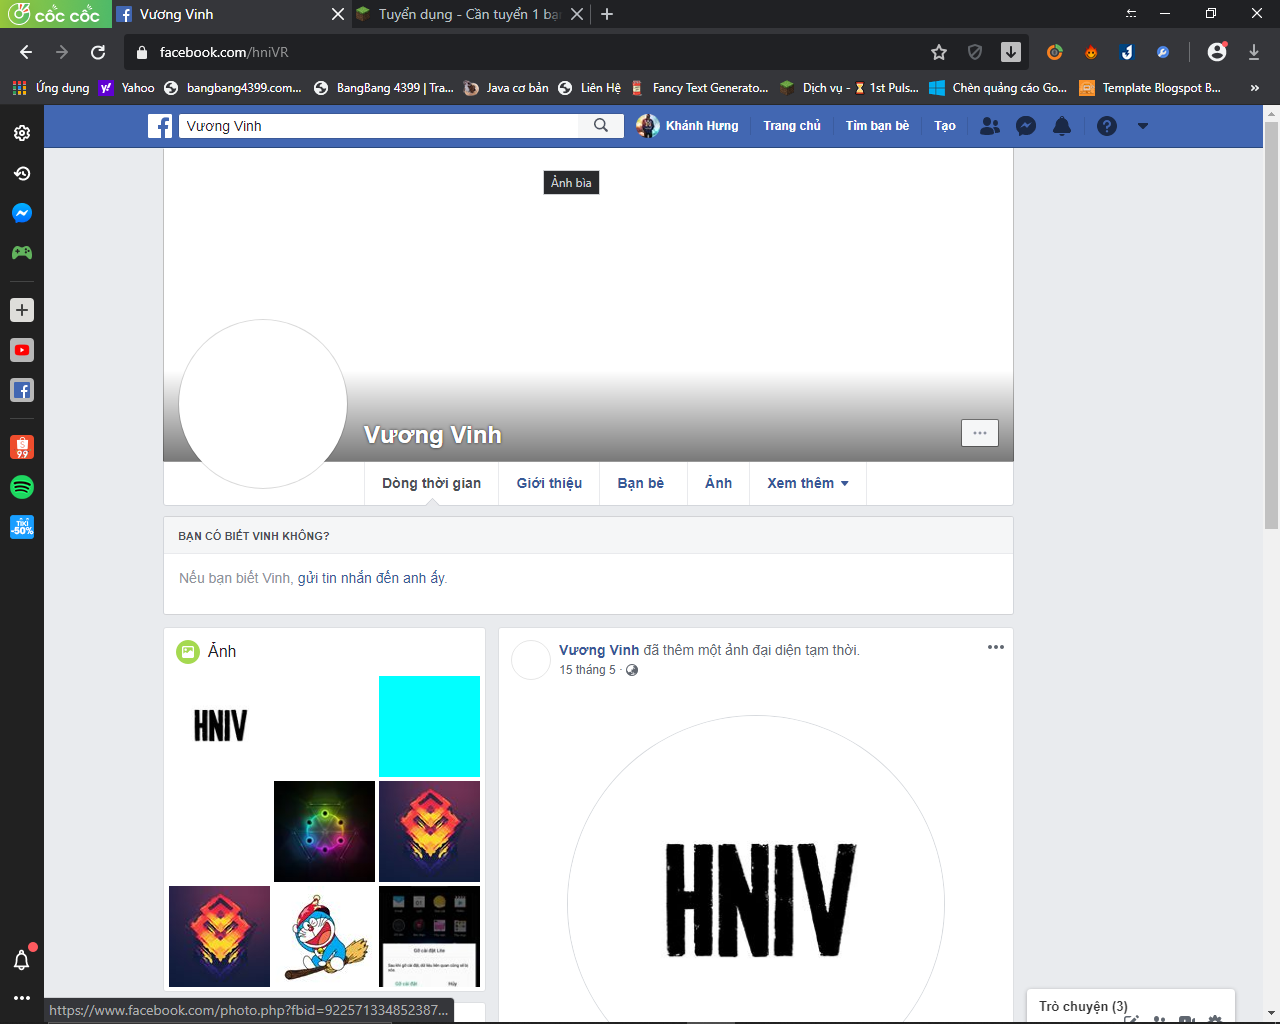
Task: Focus the Facebook search field
Action: [379, 126]
